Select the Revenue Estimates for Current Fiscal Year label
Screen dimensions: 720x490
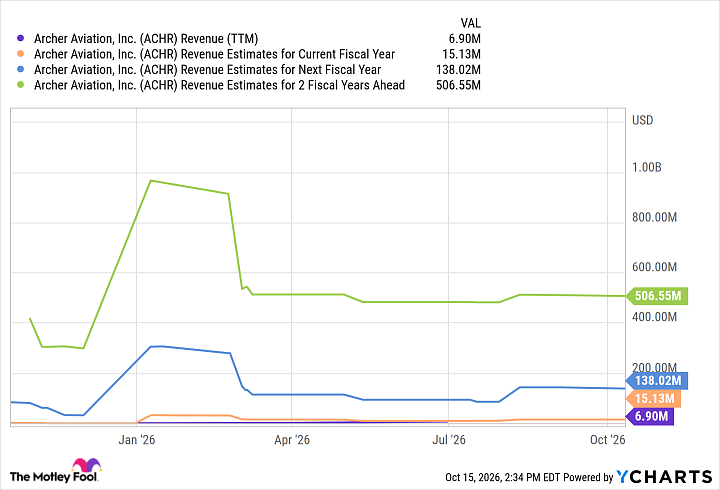click(x=214, y=54)
